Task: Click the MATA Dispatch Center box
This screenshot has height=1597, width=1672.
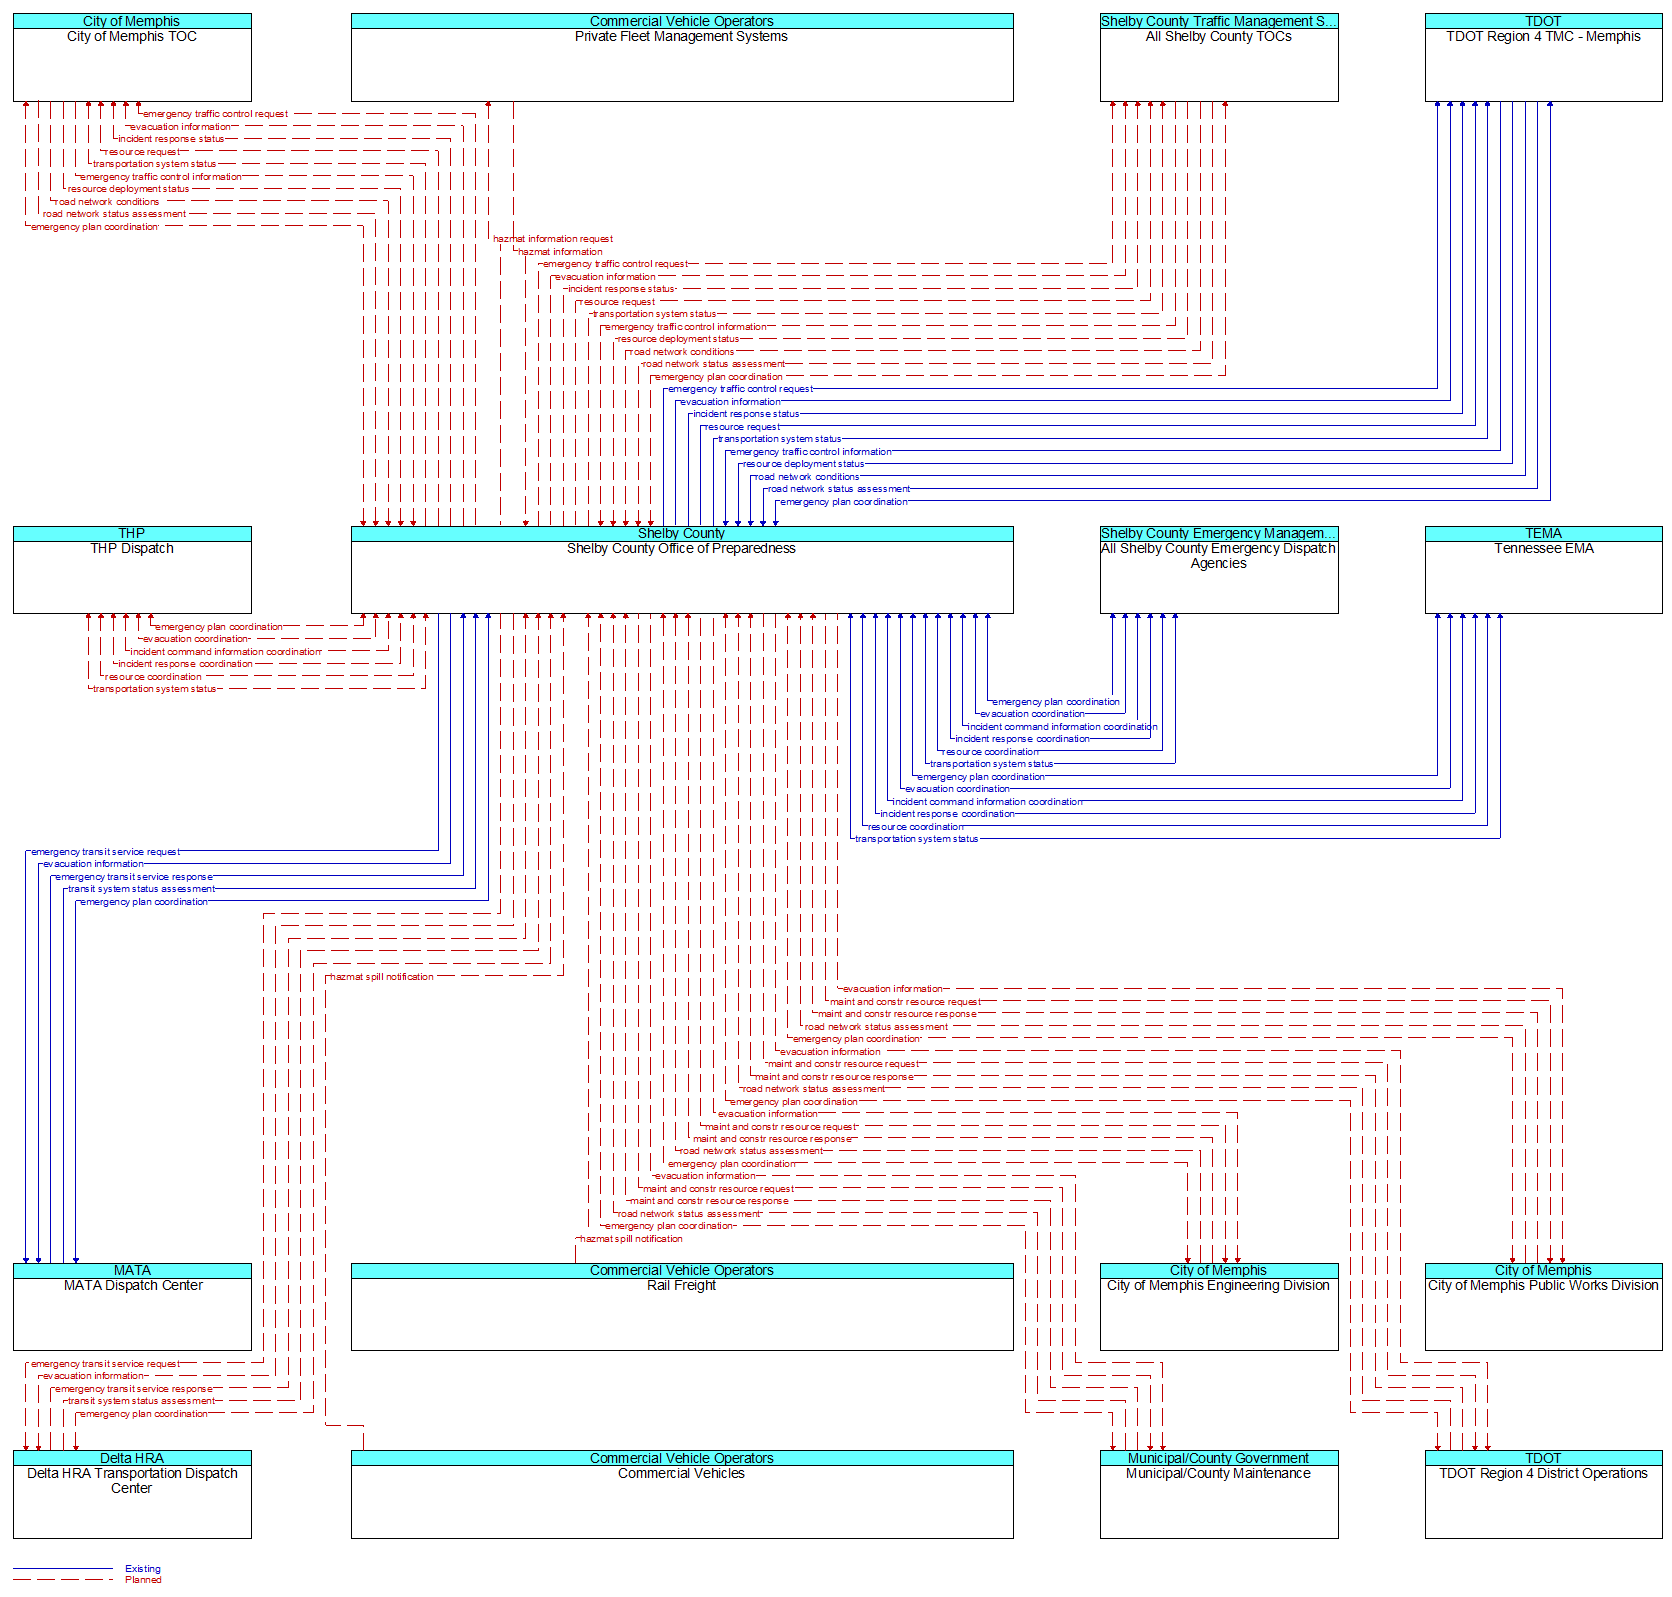Action: pos(132,1307)
